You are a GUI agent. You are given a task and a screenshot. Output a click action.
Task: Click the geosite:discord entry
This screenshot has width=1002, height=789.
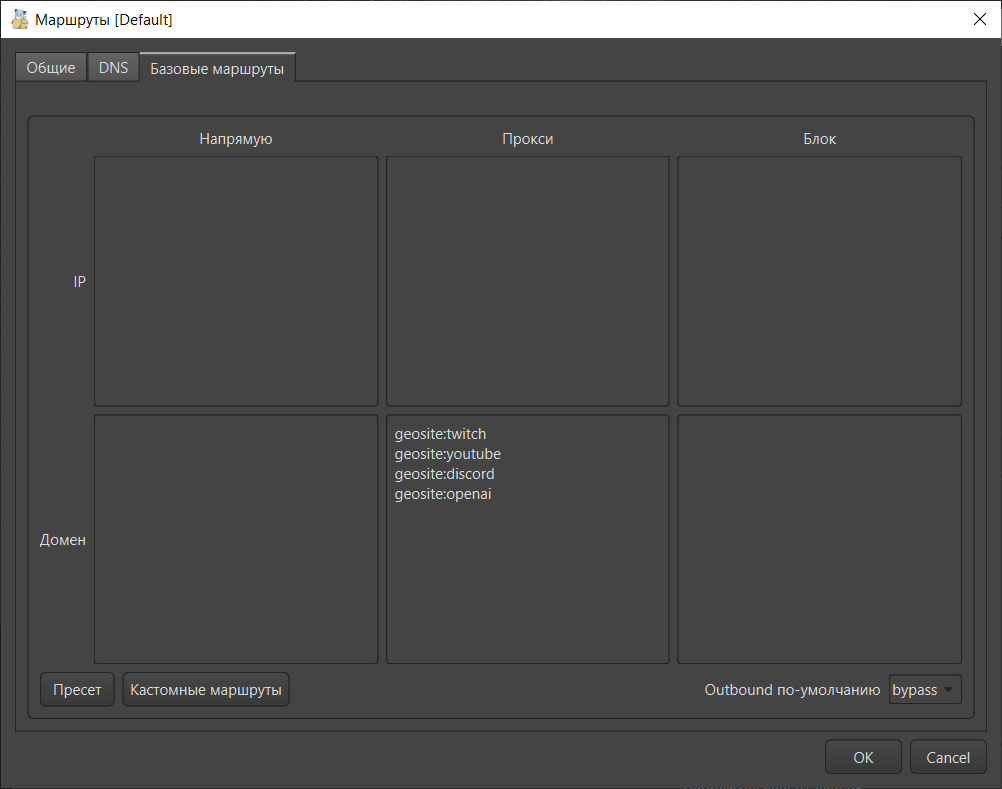[x=444, y=474]
